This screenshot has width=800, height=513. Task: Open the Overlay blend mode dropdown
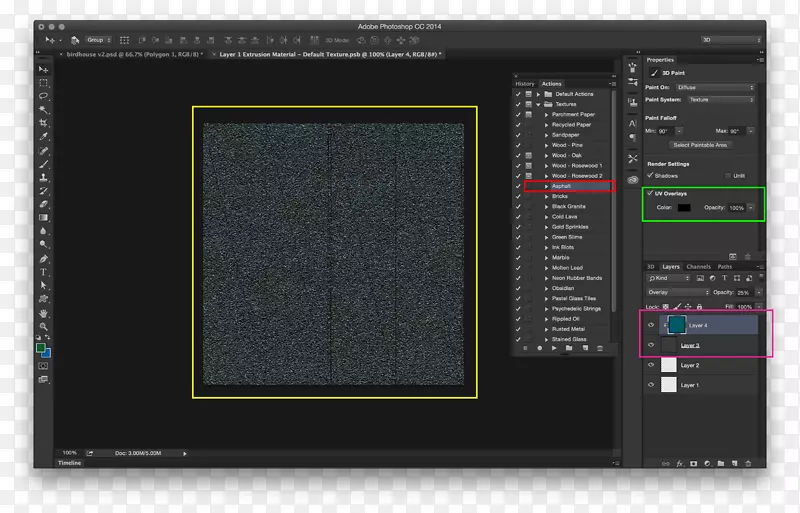point(677,292)
